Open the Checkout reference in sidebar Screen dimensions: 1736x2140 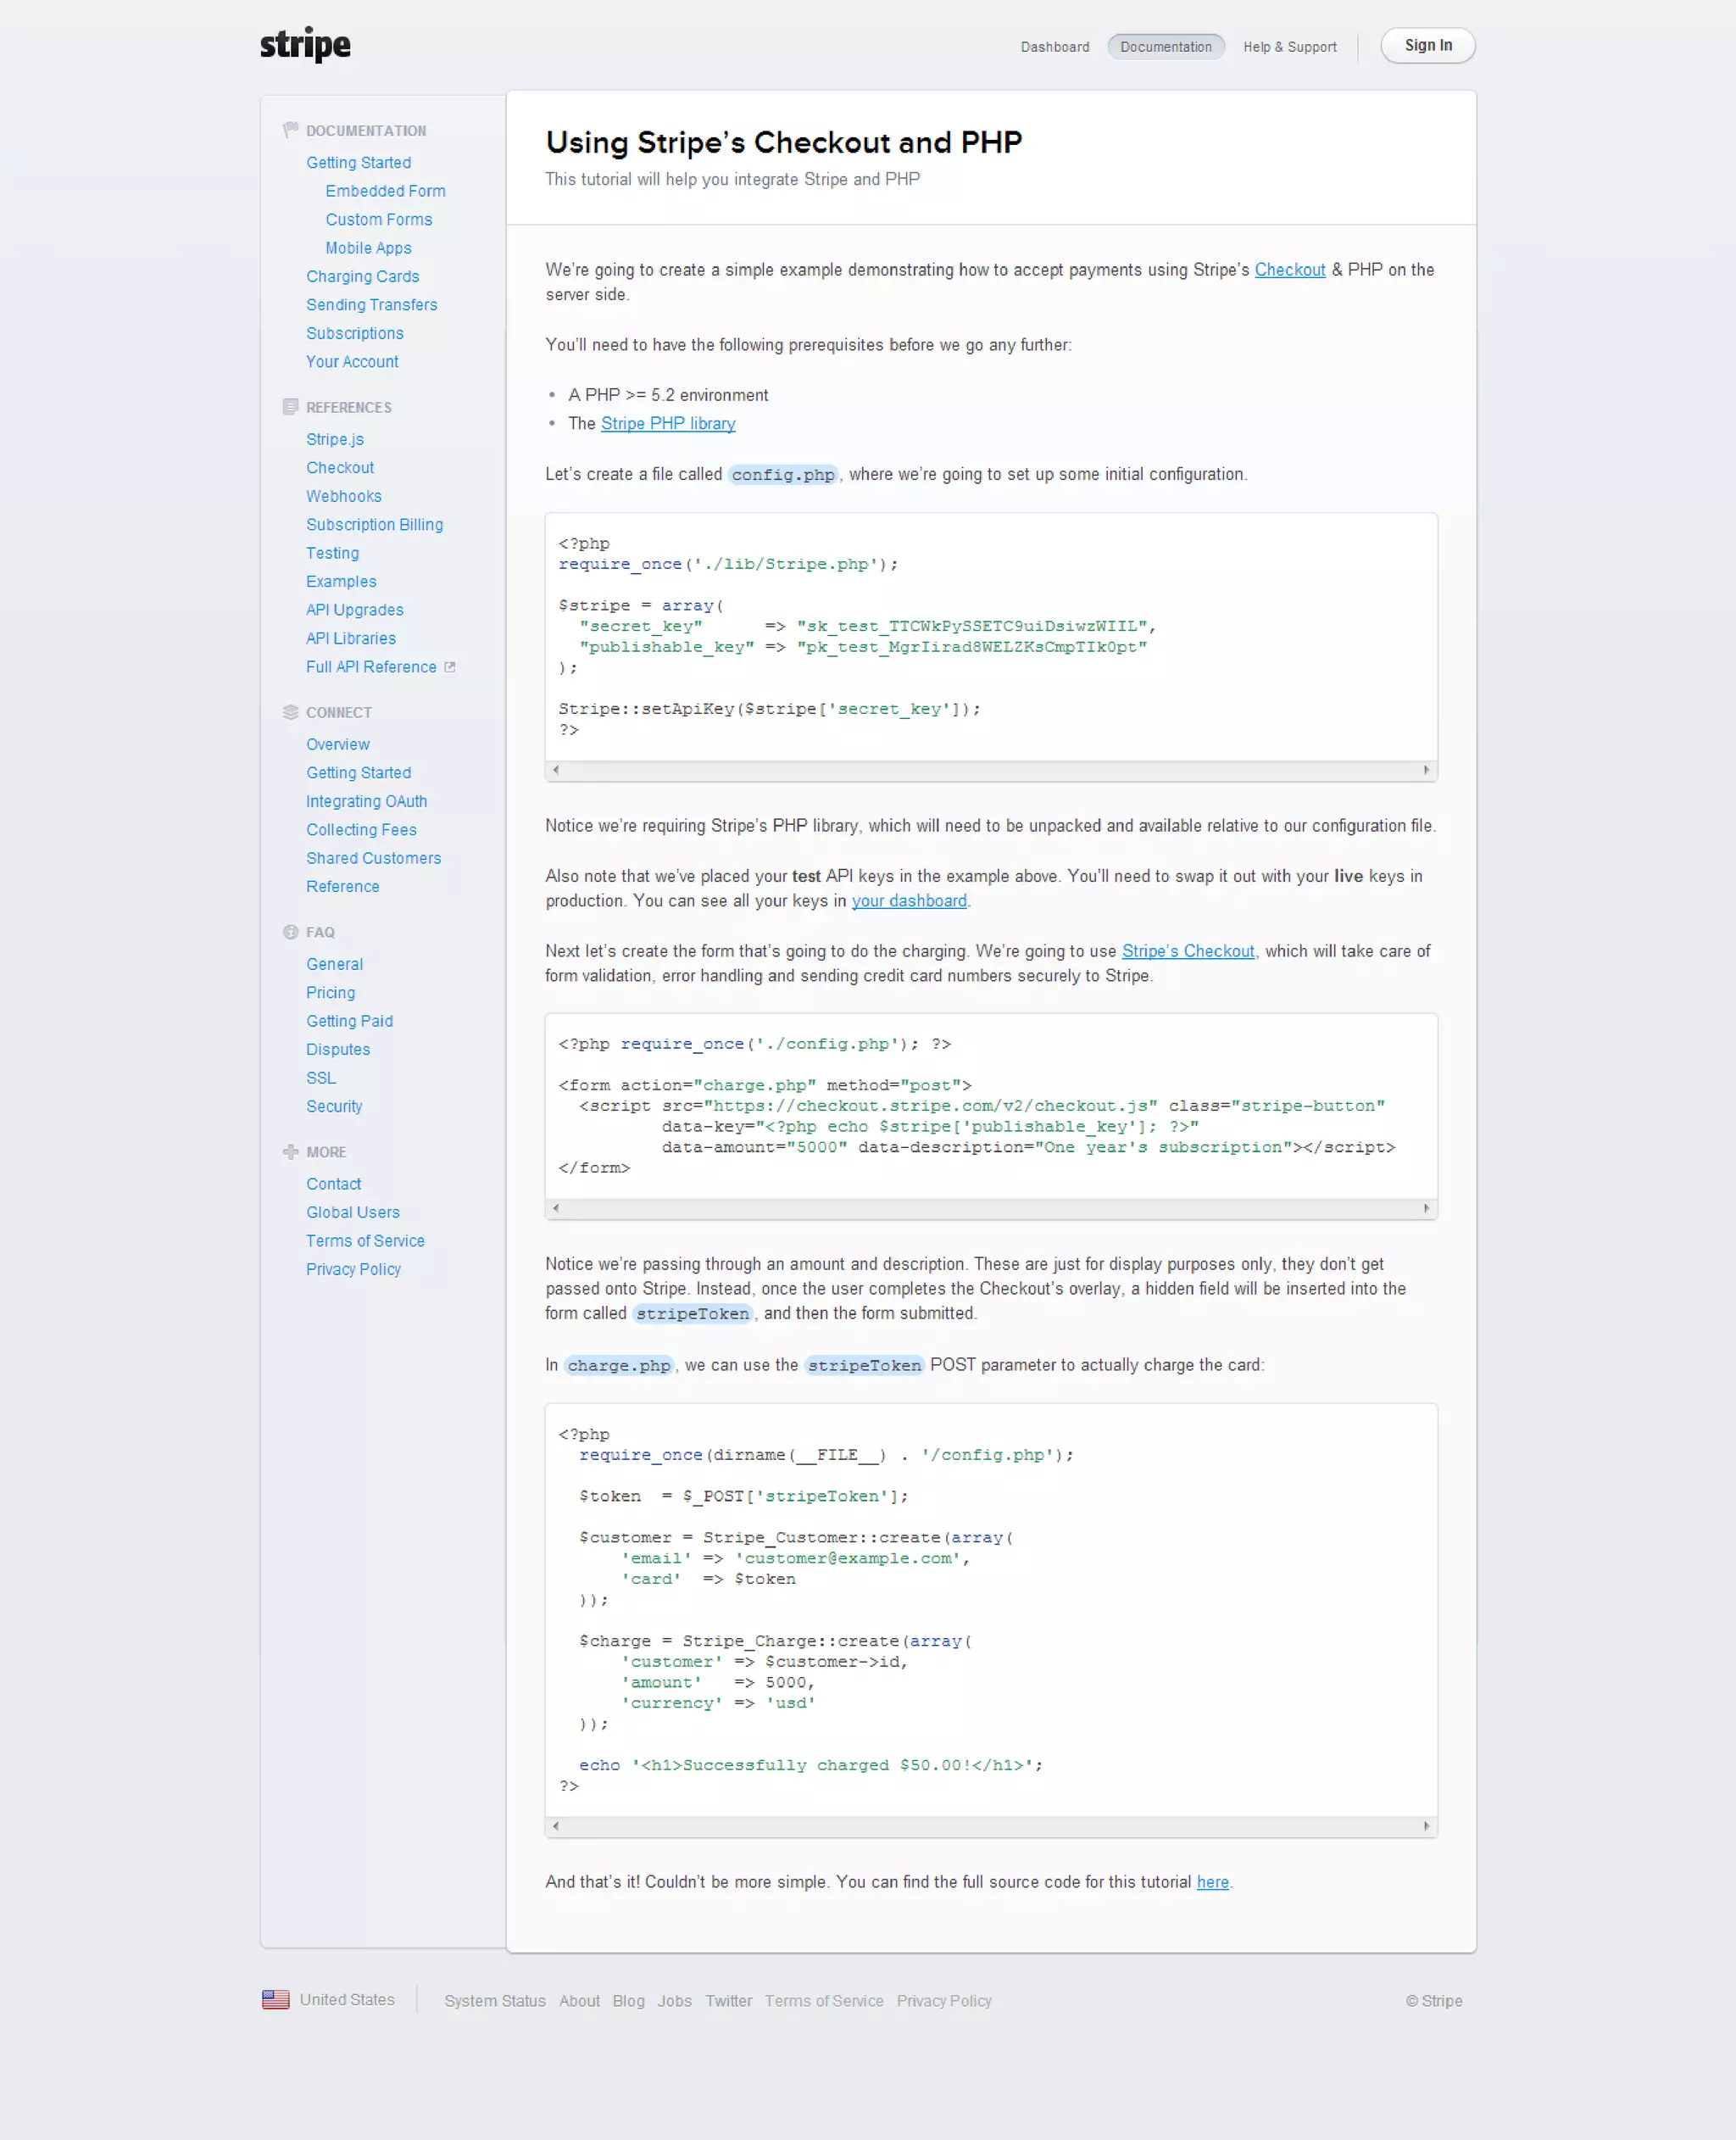[x=340, y=468]
